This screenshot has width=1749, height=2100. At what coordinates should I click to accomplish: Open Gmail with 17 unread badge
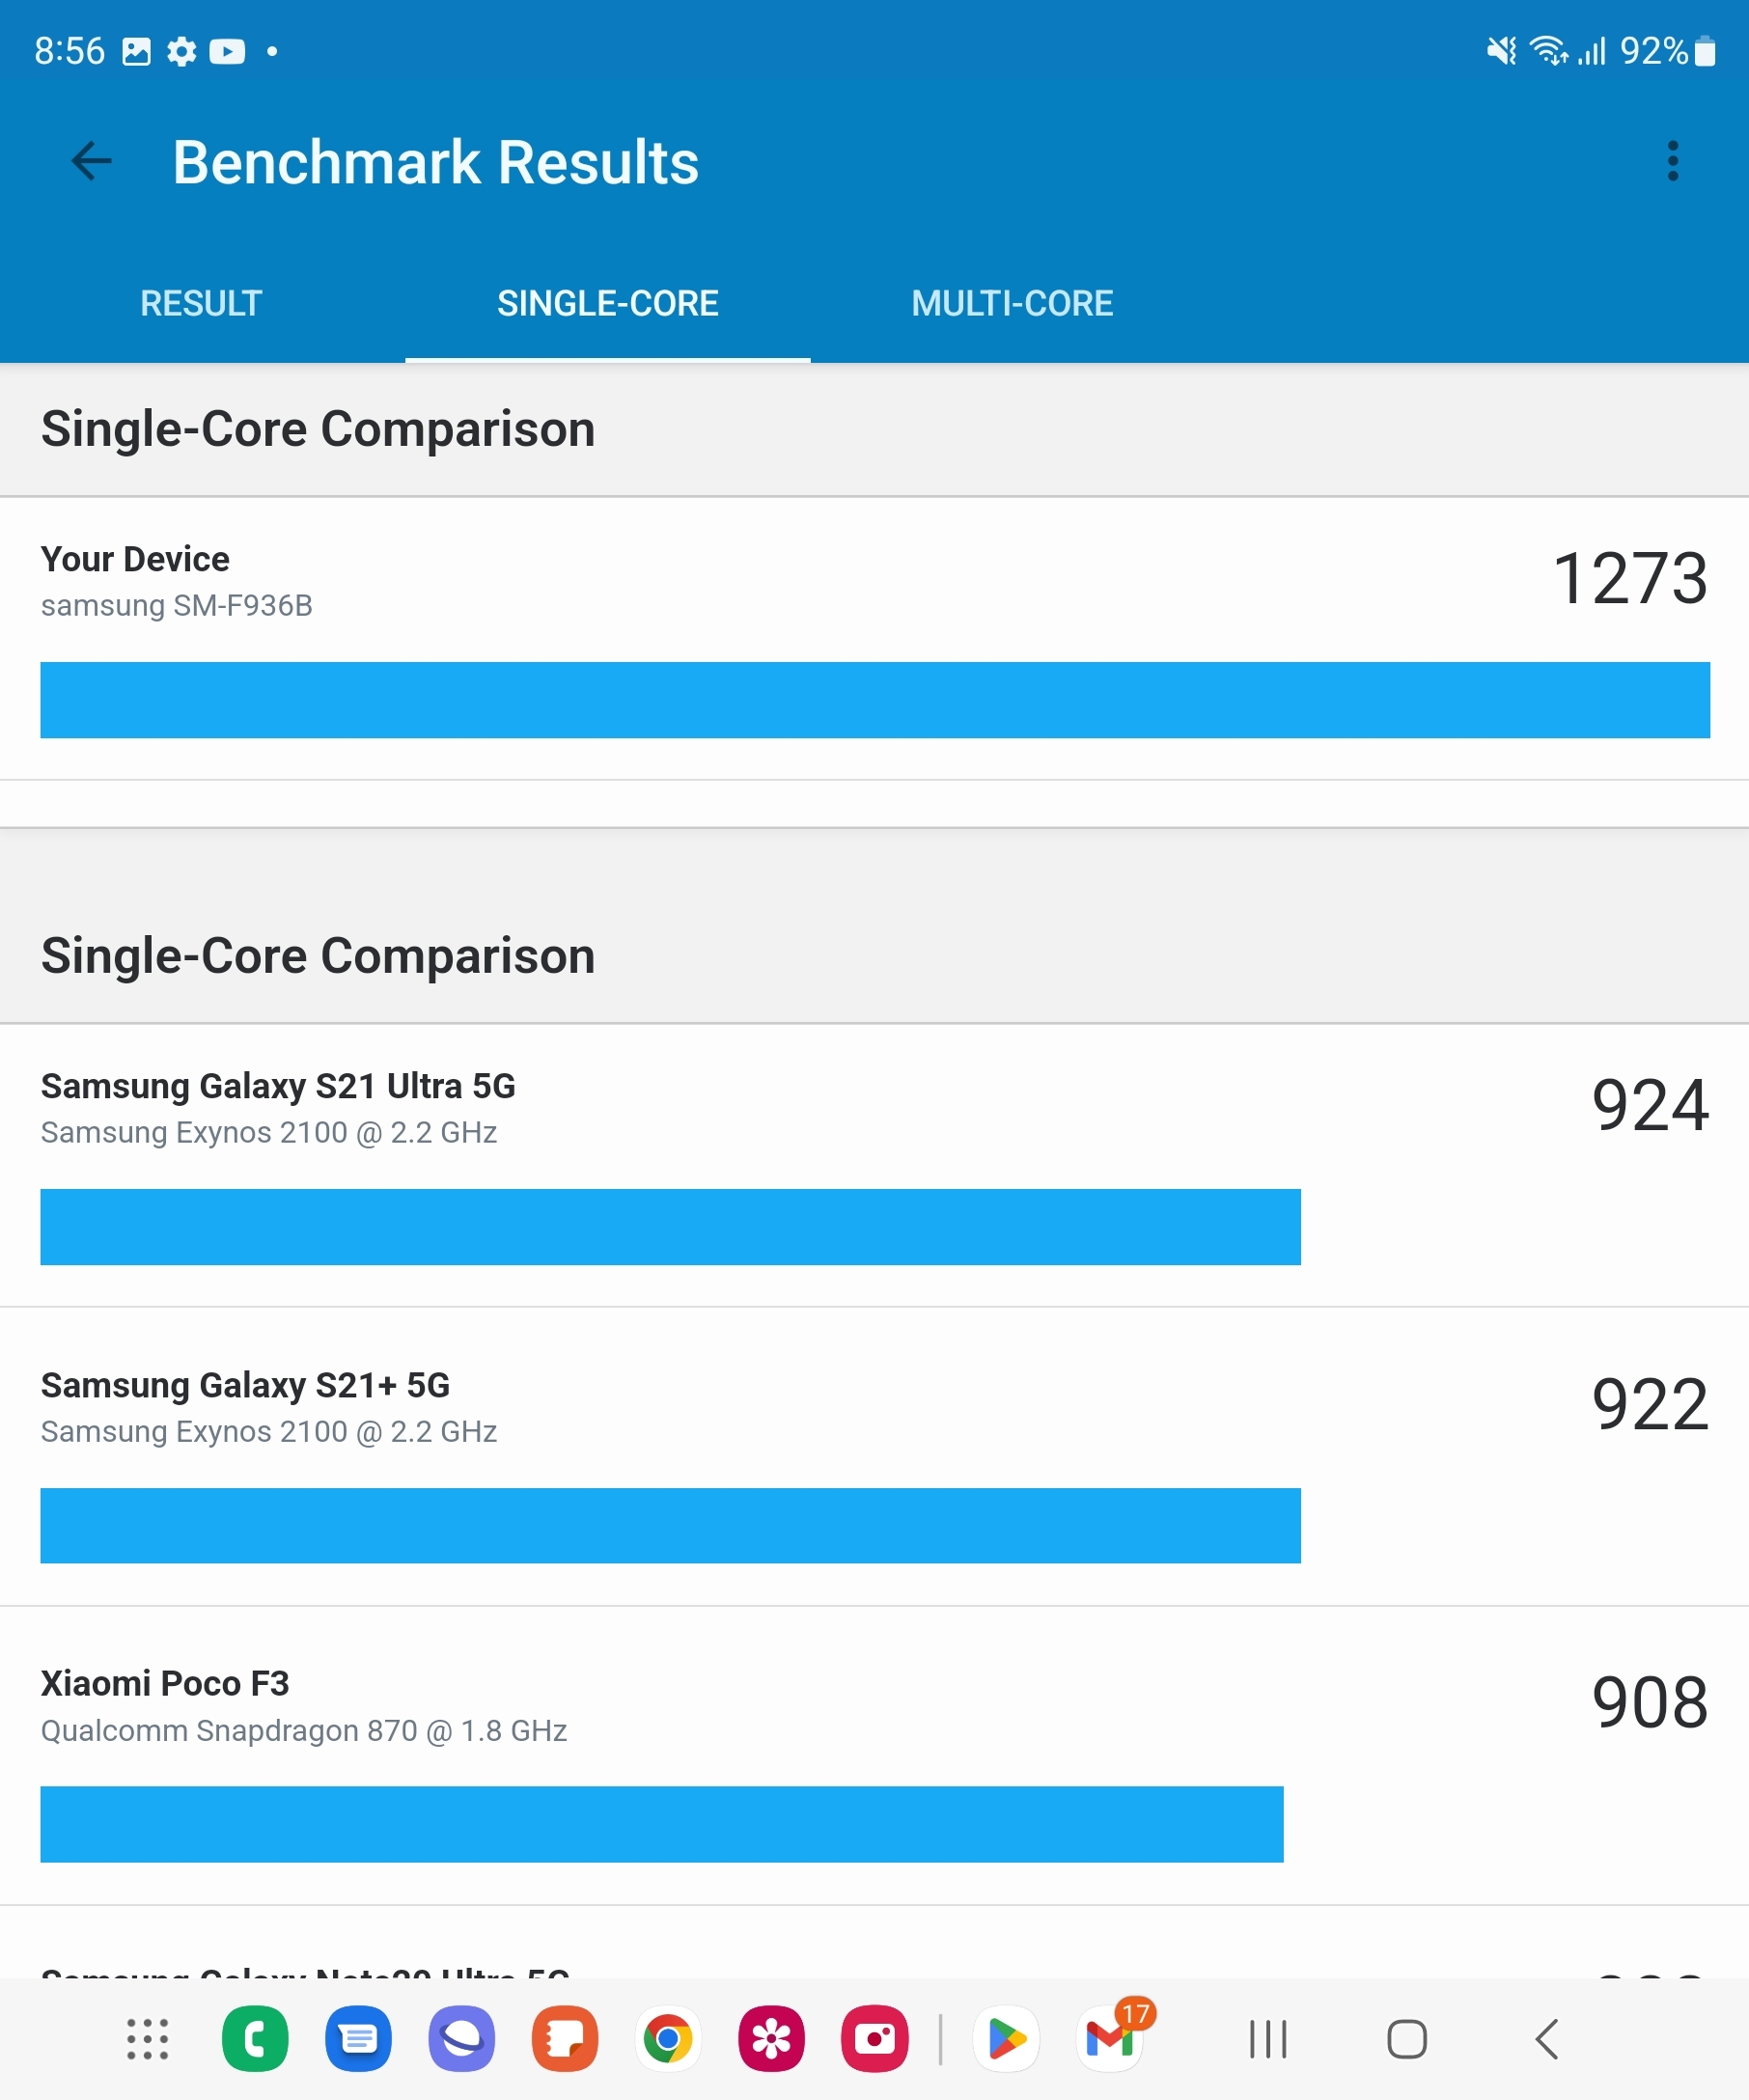(1110, 2039)
